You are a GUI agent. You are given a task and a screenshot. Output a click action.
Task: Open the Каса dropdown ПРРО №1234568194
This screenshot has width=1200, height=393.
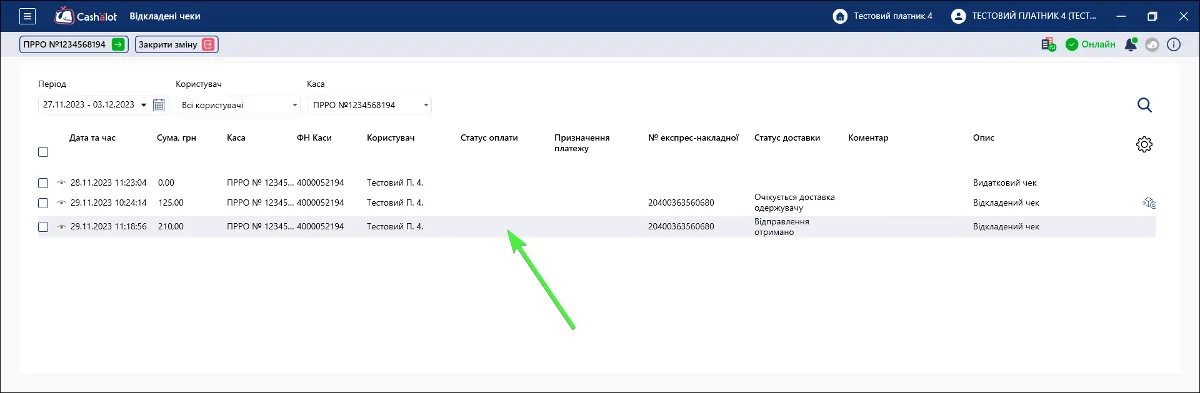[x=369, y=105]
